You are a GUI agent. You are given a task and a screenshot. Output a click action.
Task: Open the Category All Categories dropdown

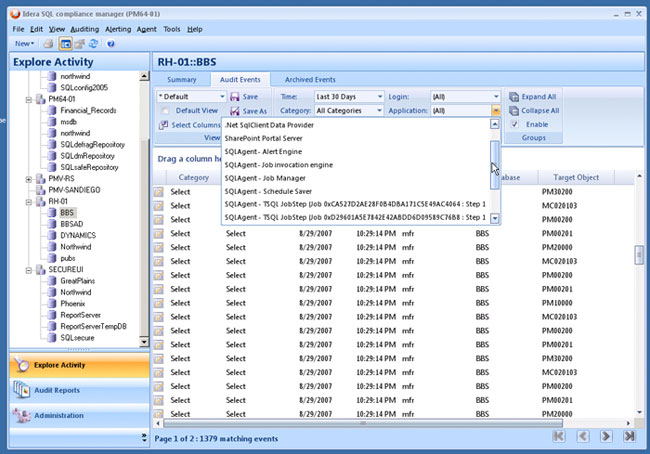tap(379, 111)
